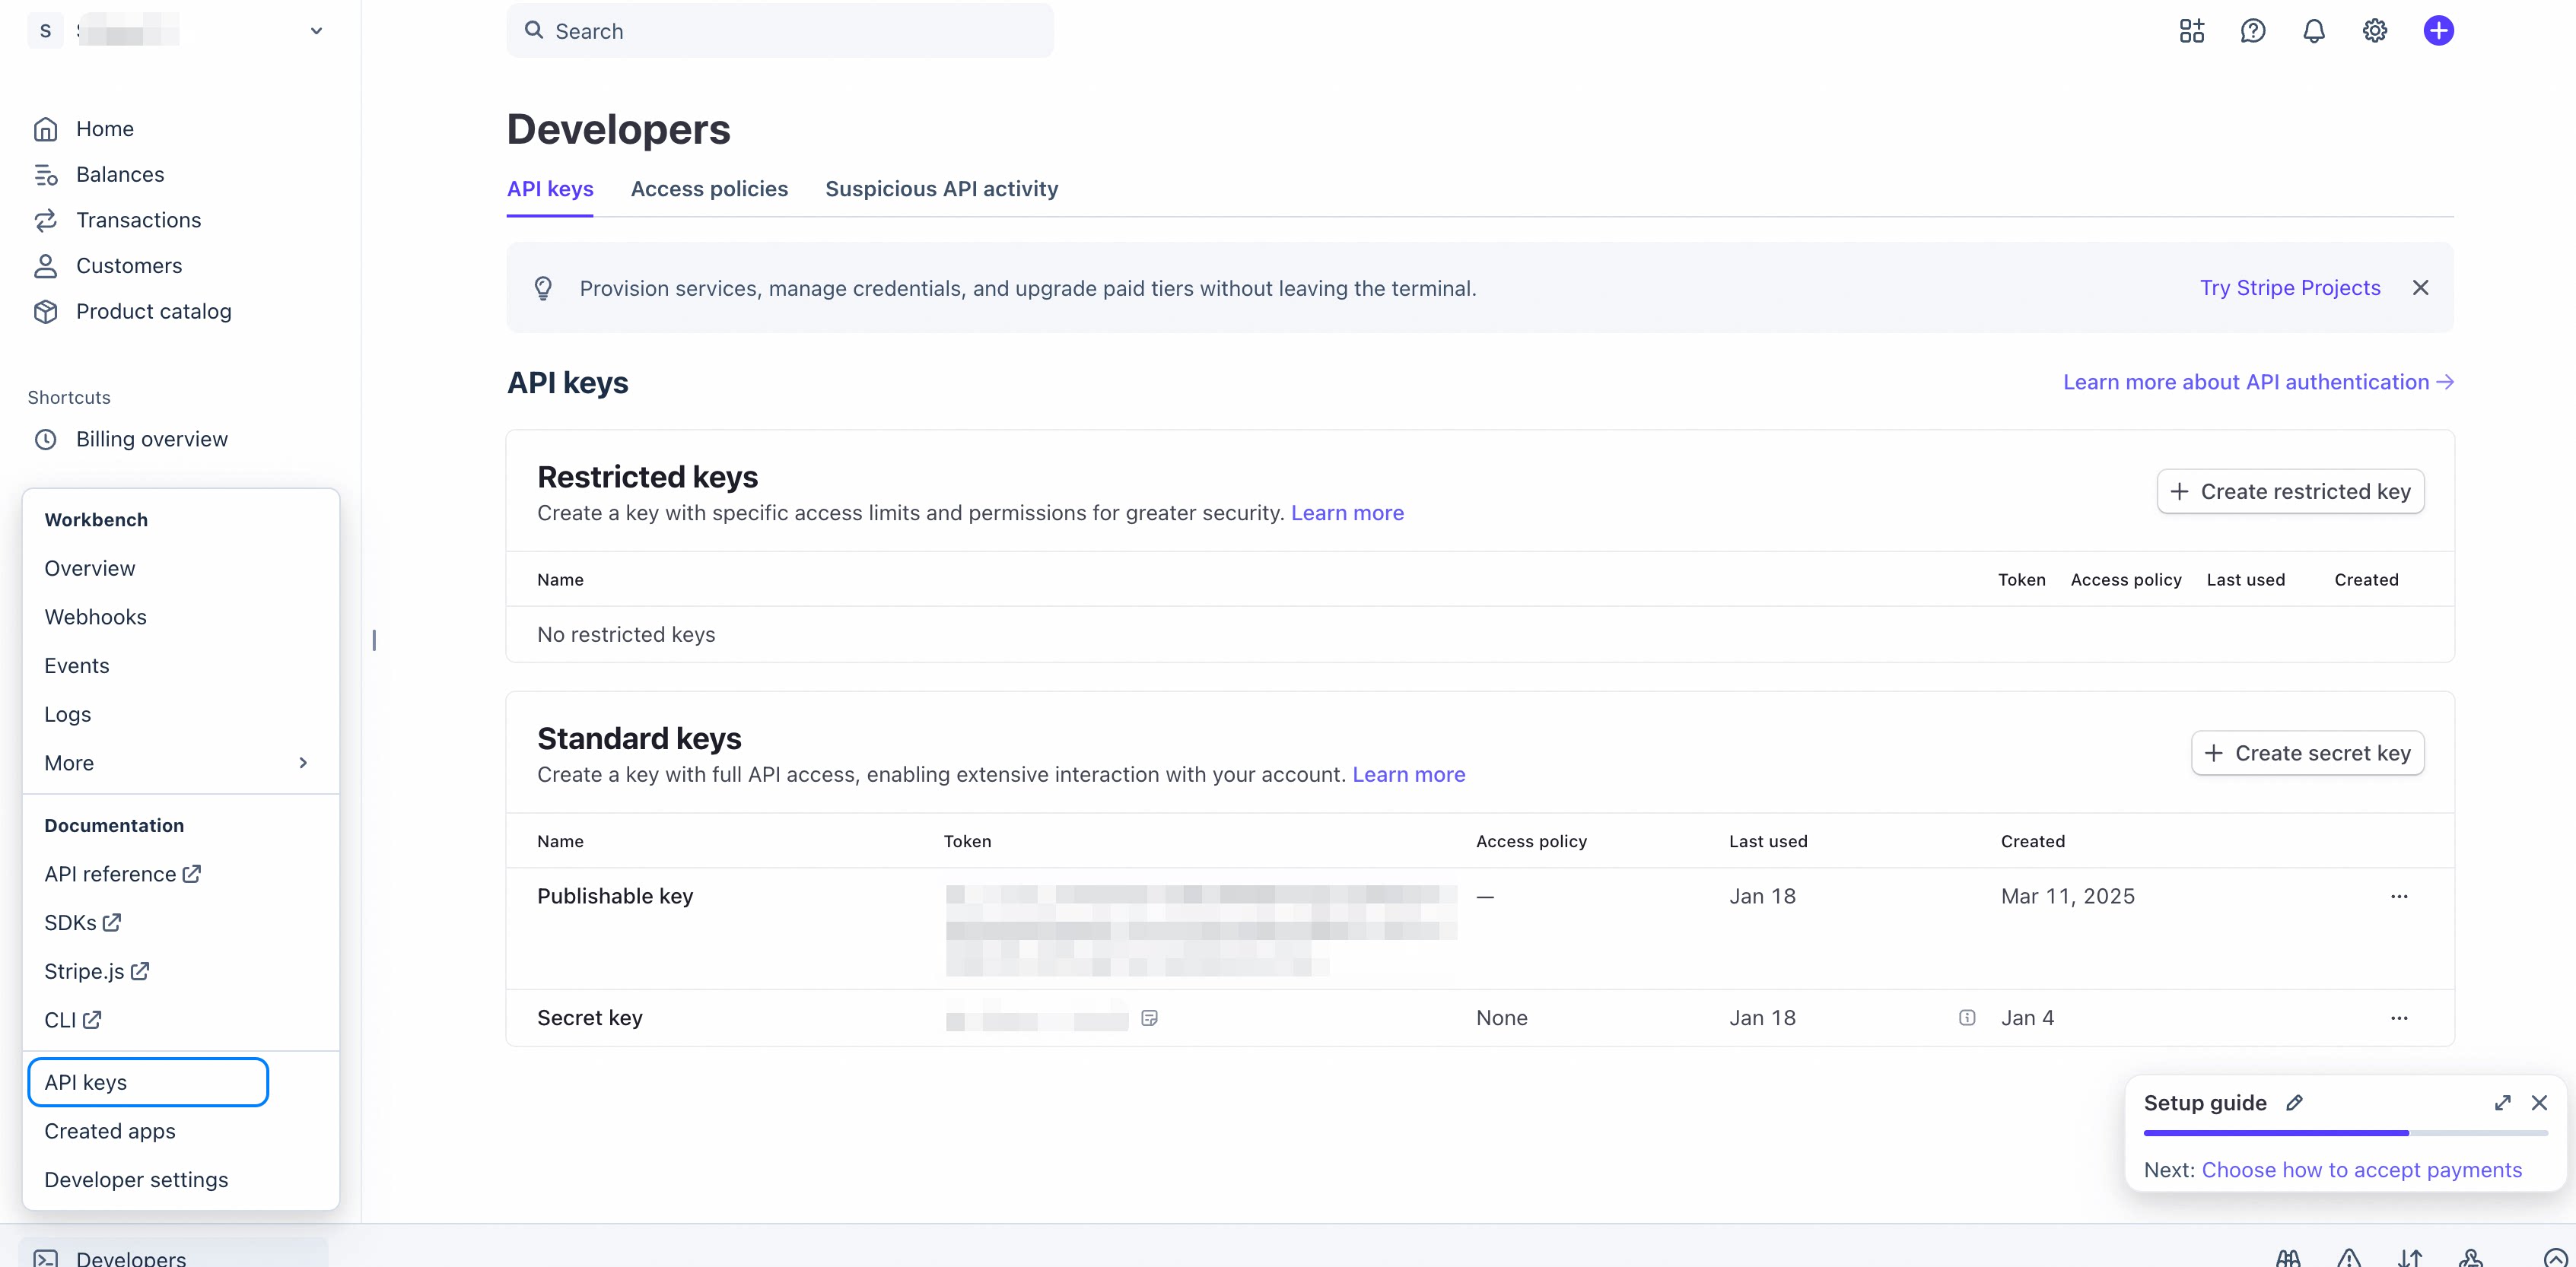
Task: Dismiss the Stripe Projects banner
Action: pyautogui.click(x=2420, y=288)
